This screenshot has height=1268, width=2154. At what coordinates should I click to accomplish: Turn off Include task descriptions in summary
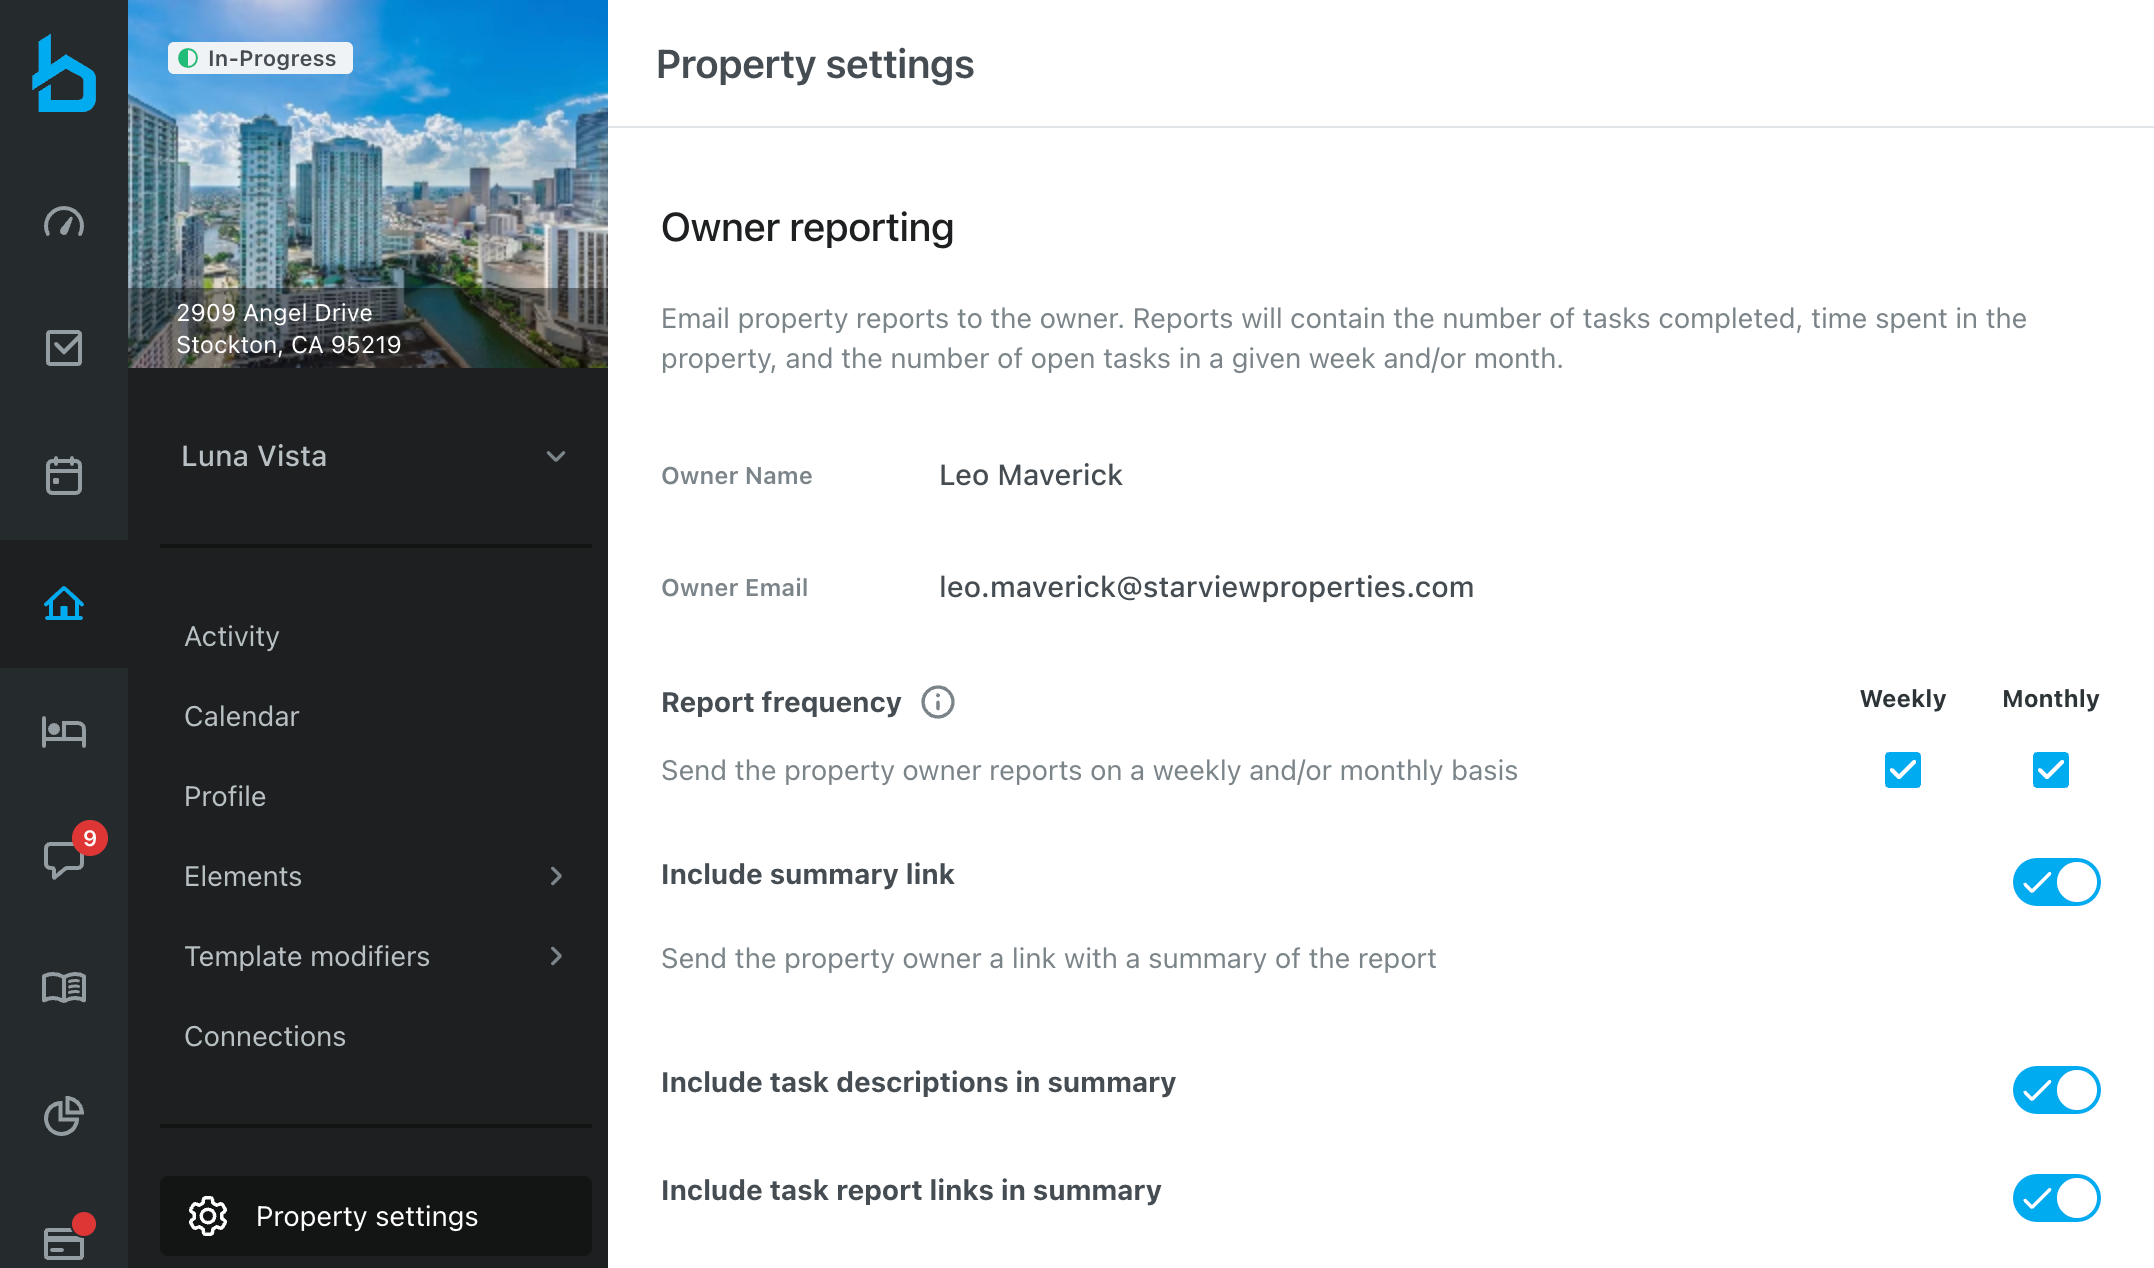pyautogui.click(x=2056, y=1090)
